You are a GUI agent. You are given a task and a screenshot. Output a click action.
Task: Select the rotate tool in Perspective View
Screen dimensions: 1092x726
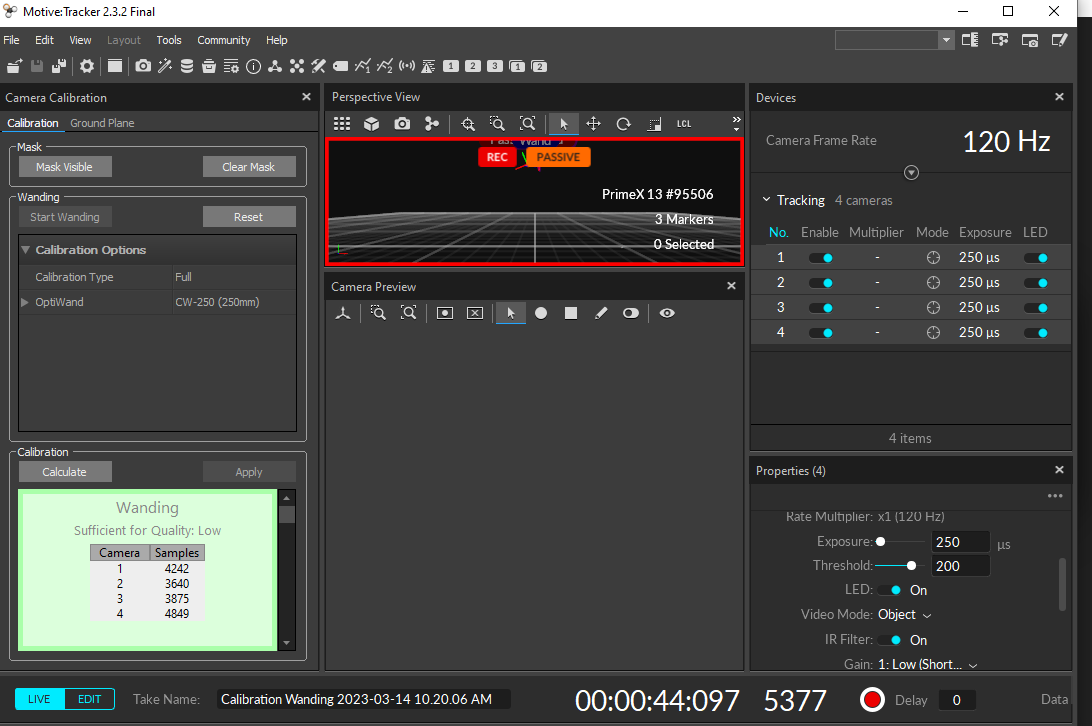pyautogui.click(x=623, y=124)
